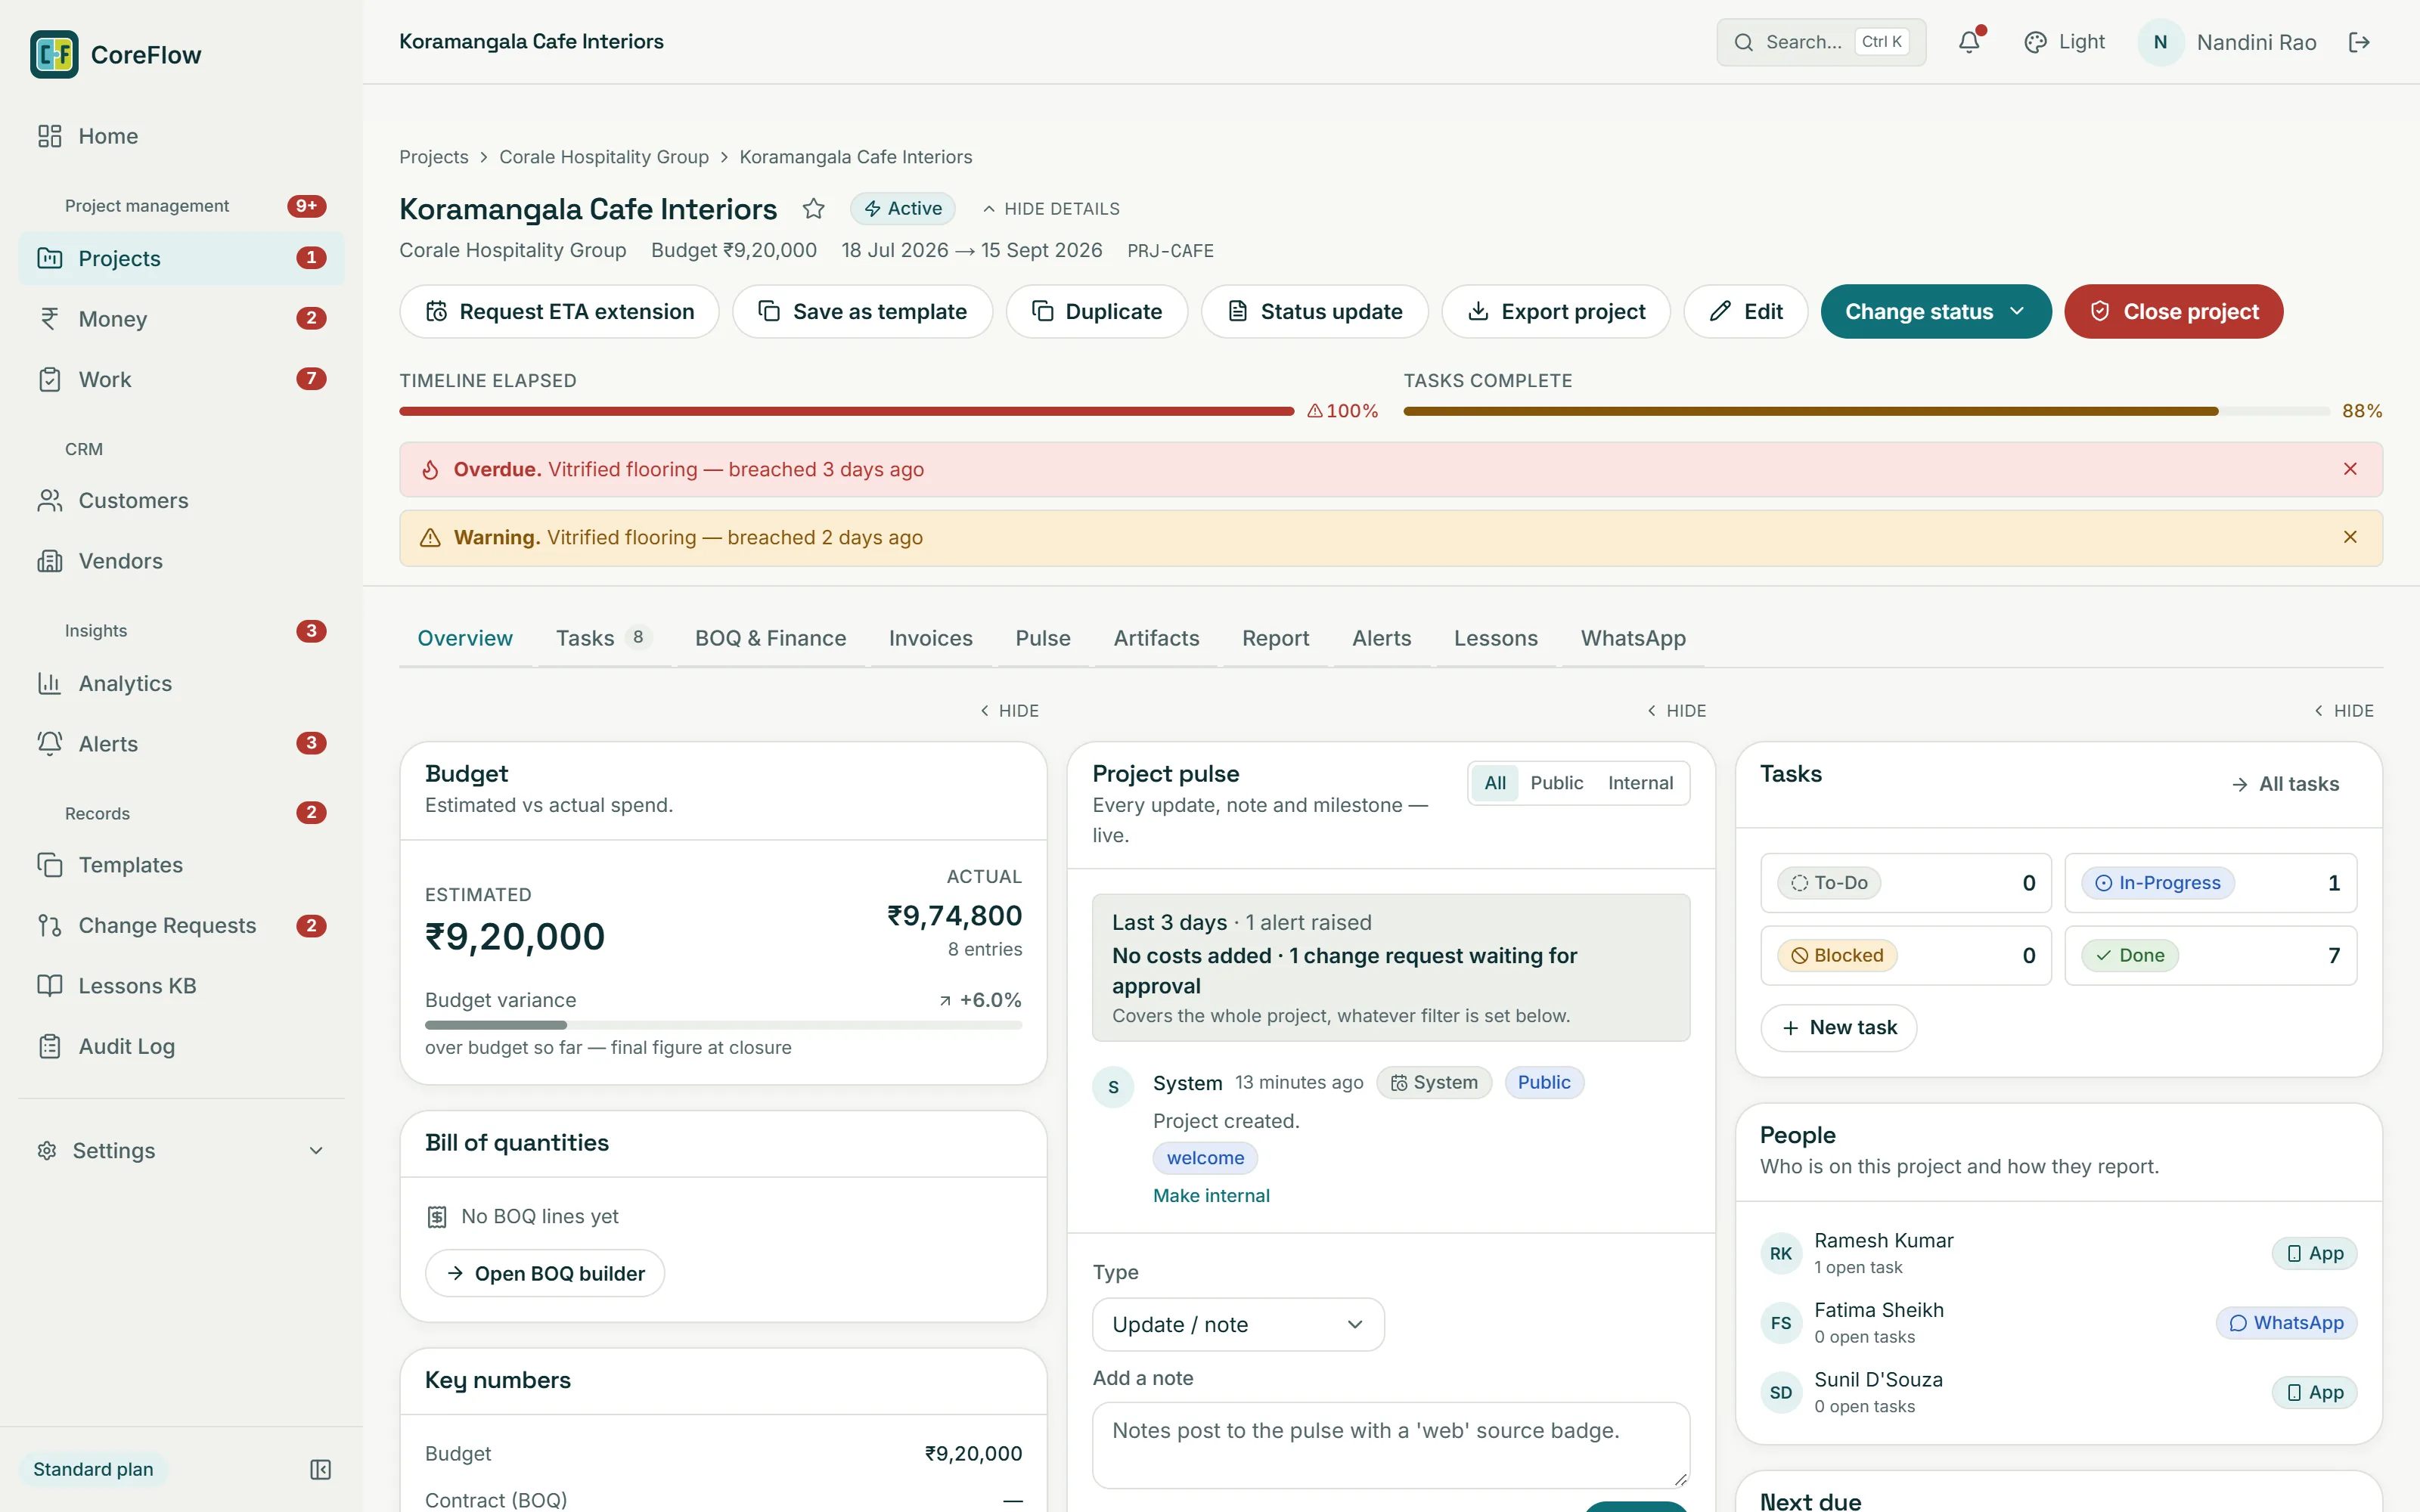Open Home from the sidebar
The width and height of the screenshot is (2420, 1512).
181,136
